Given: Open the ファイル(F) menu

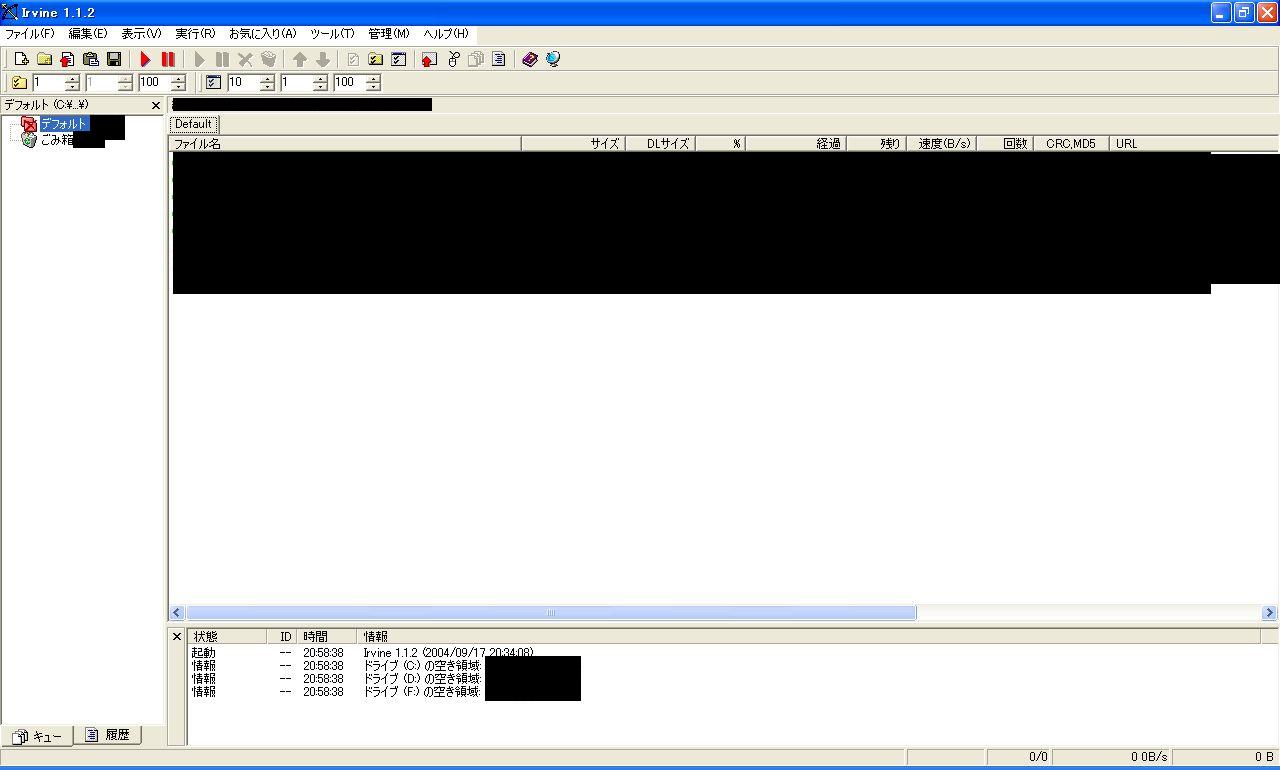Looking at the screenshot, I should tap(30, 34).
